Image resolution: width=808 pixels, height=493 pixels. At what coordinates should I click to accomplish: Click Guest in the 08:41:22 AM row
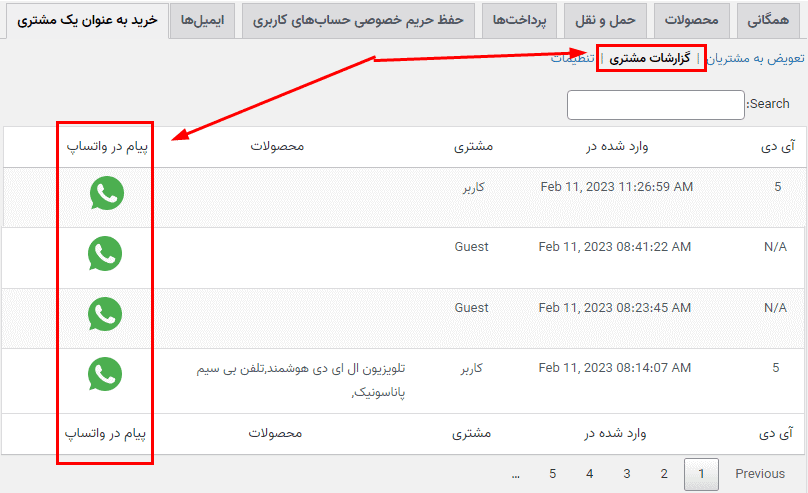click(472, 247)
